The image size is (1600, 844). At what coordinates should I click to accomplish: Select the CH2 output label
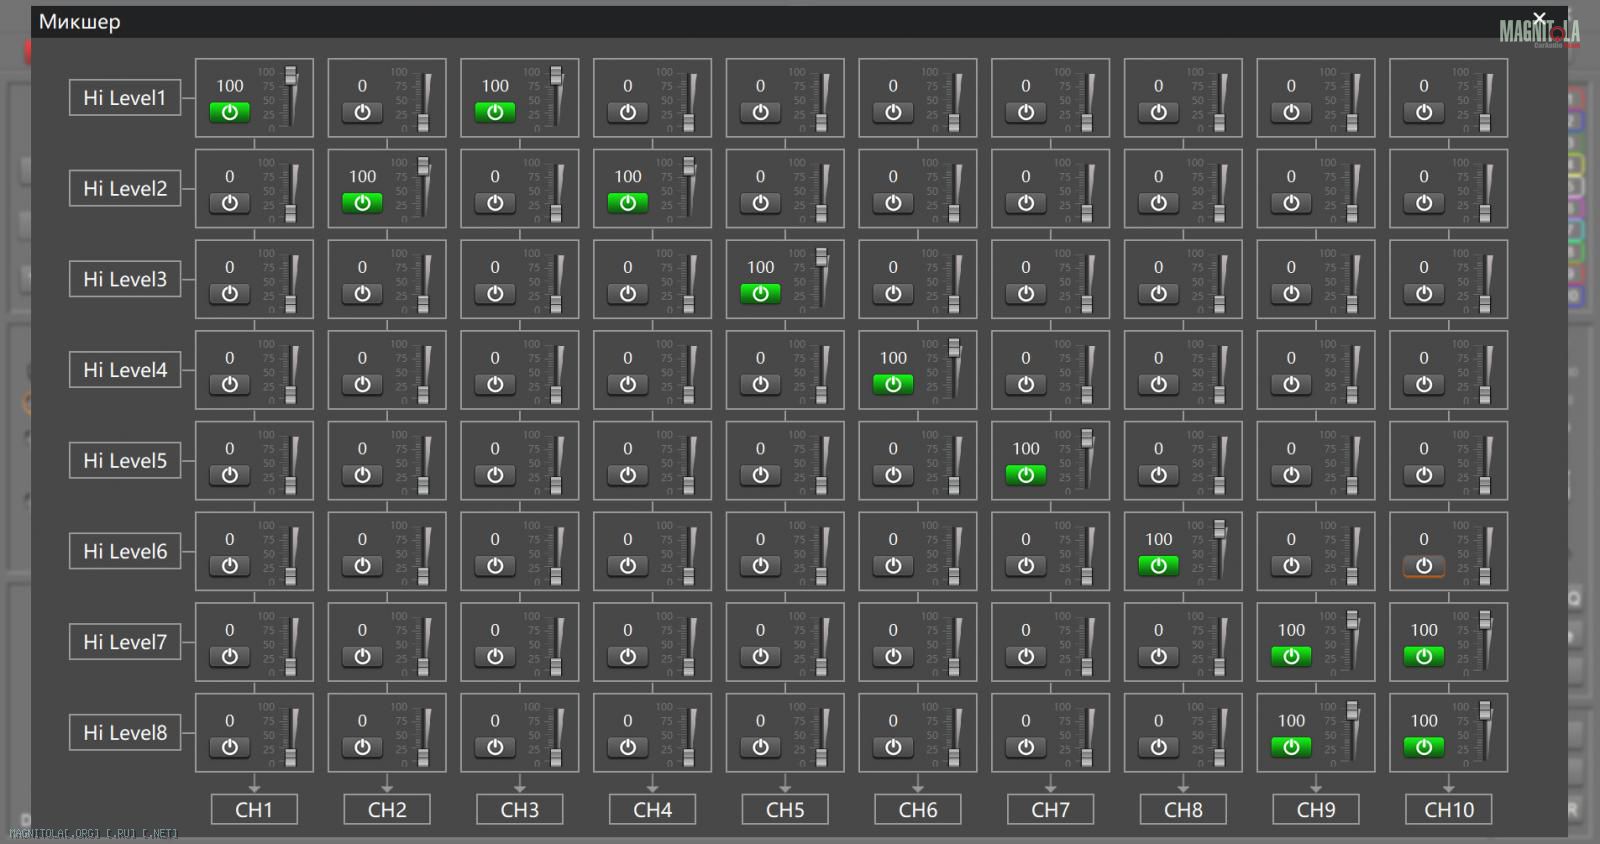(387, 810)
